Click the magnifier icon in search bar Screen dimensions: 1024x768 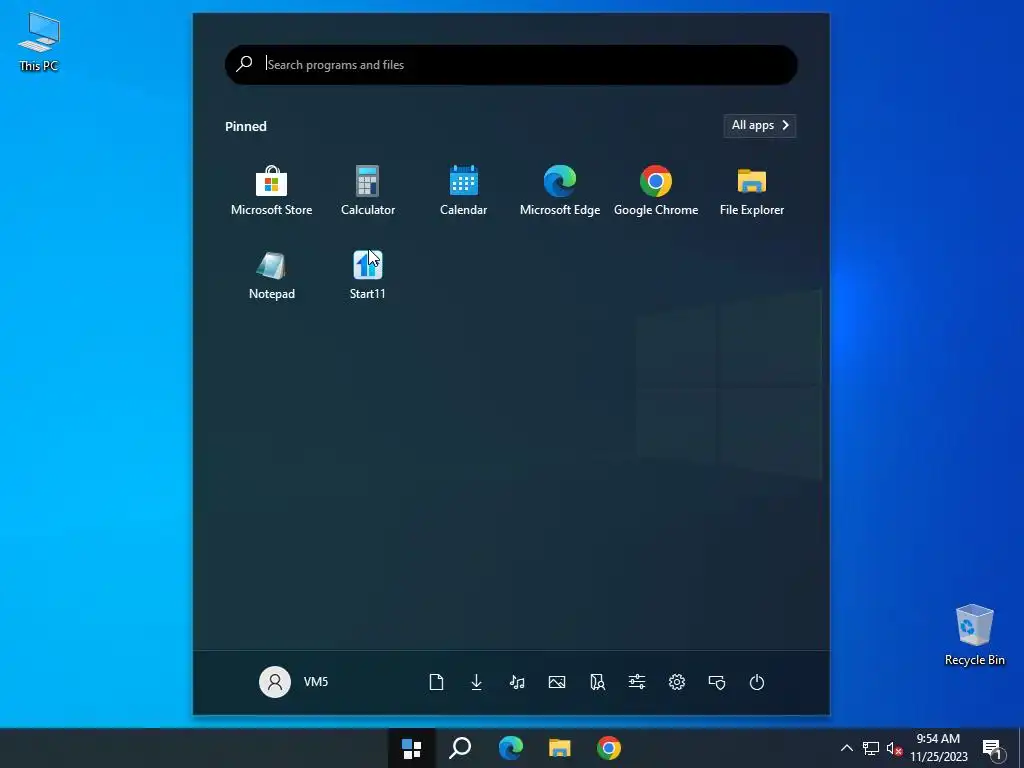pyautogui.click(x=244, y=64)
